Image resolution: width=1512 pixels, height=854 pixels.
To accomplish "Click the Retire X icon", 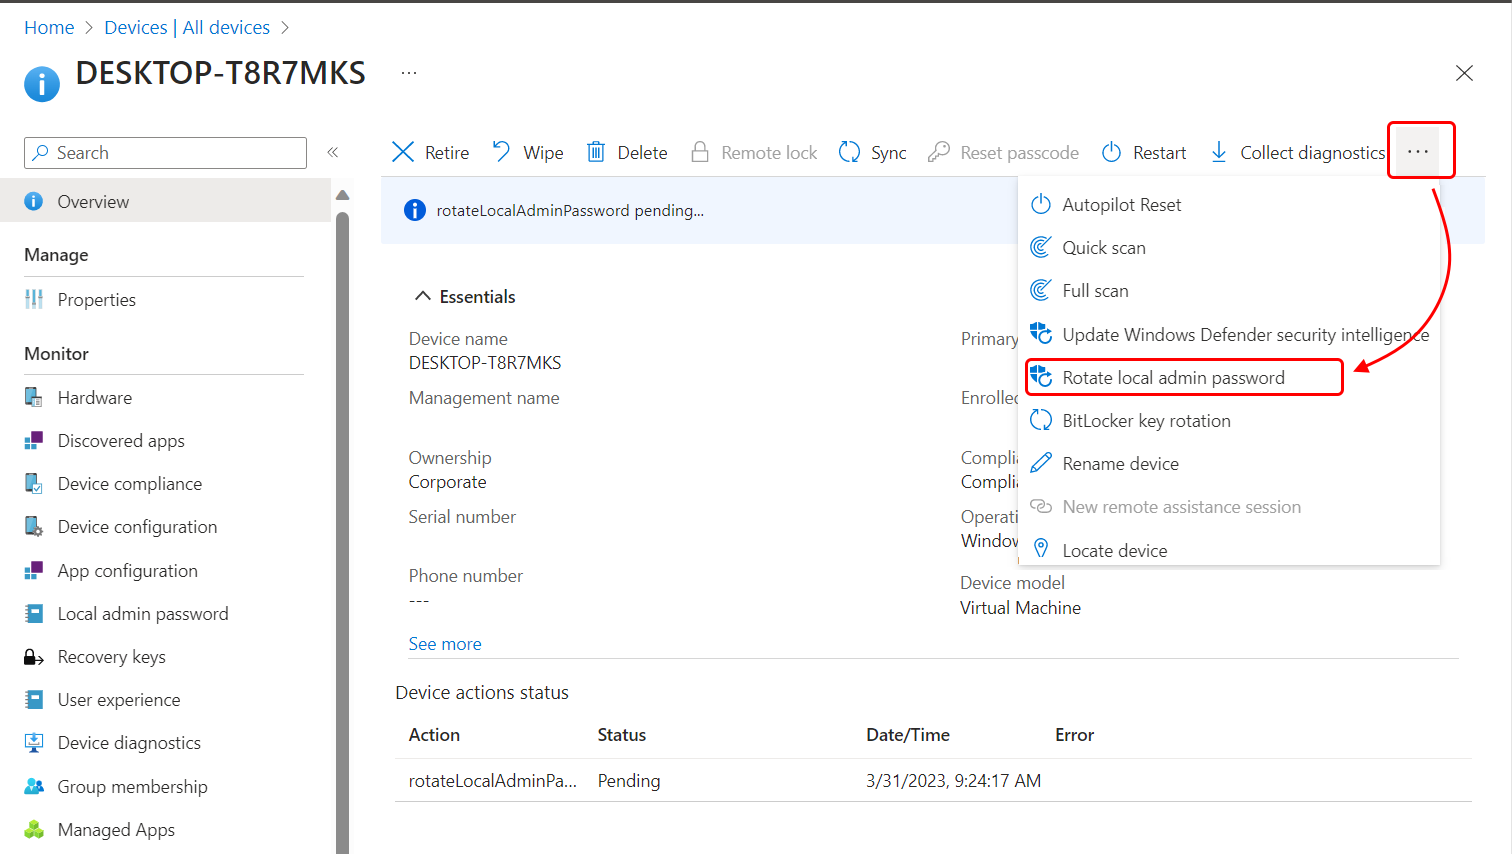I will click(403, 152).
